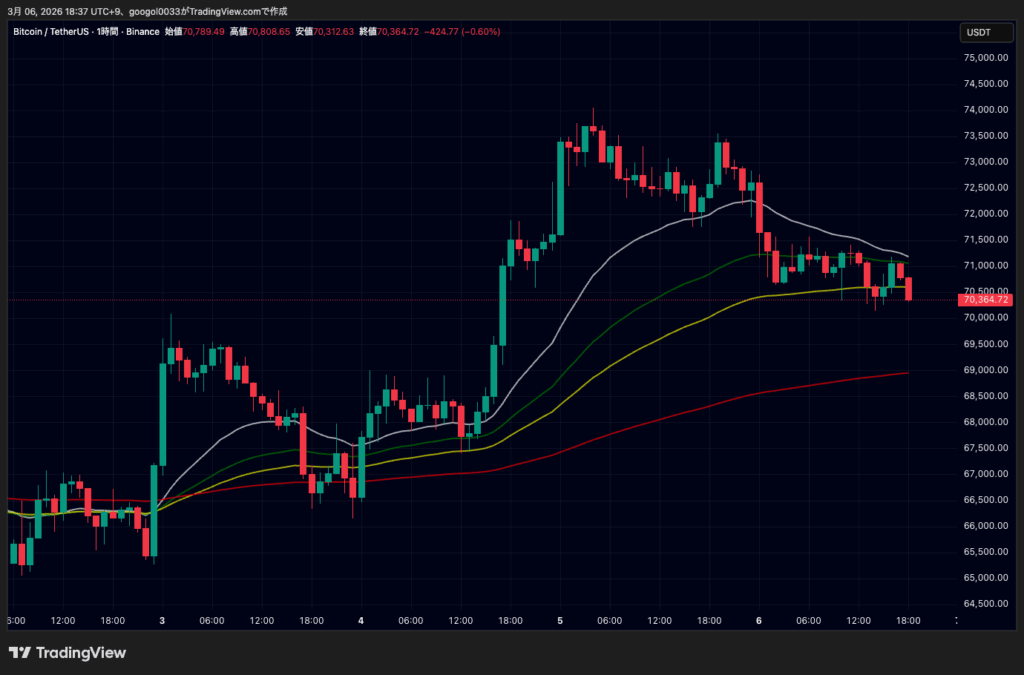Click the 69,000.00 price axis label

pyautogui.click(x=985, y=370)
